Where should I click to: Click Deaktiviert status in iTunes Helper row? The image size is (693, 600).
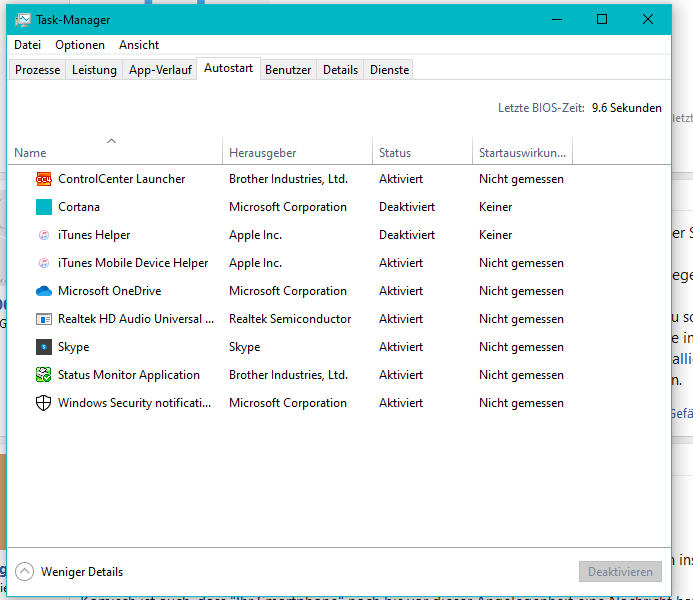tap(407, 235)
